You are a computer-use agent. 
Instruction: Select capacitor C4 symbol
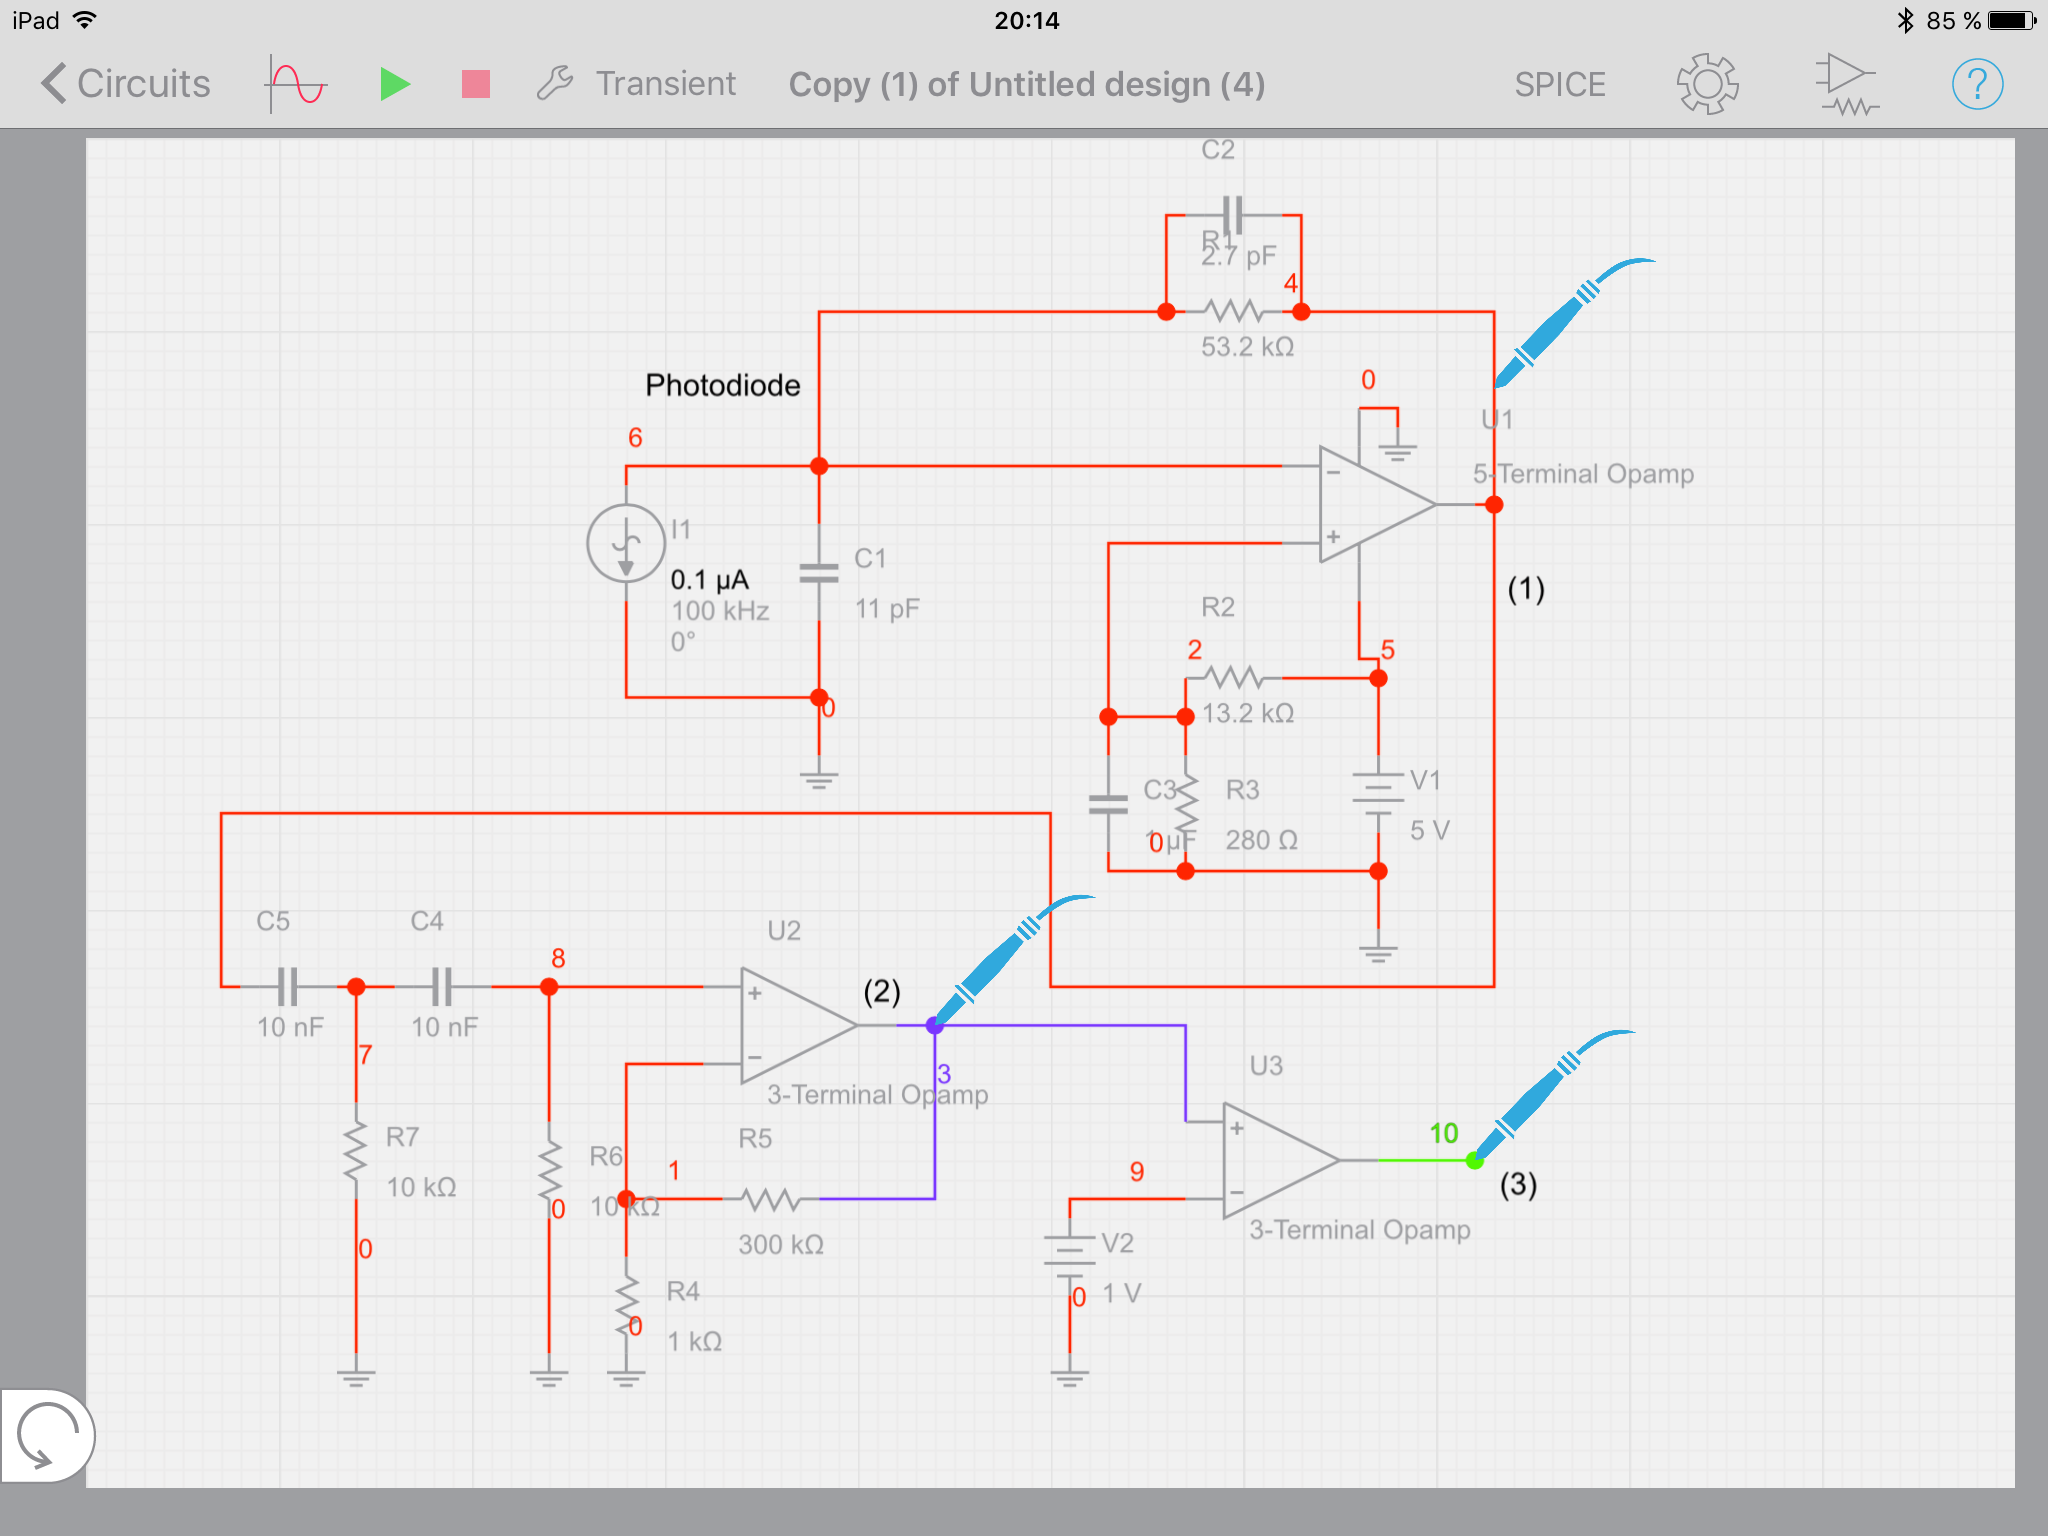pos(442,986)
